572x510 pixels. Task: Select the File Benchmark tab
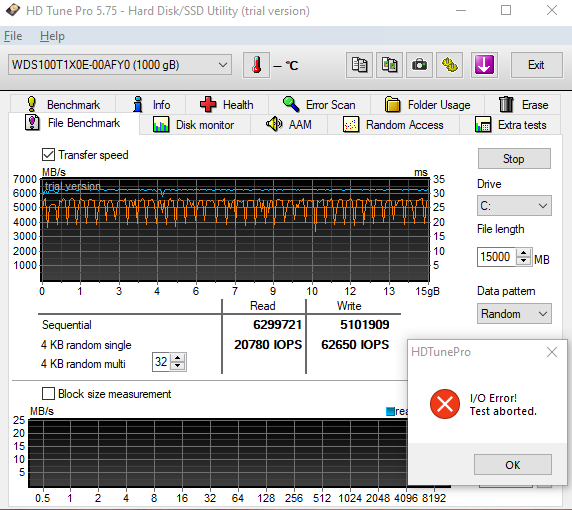(x=73, y=123)
